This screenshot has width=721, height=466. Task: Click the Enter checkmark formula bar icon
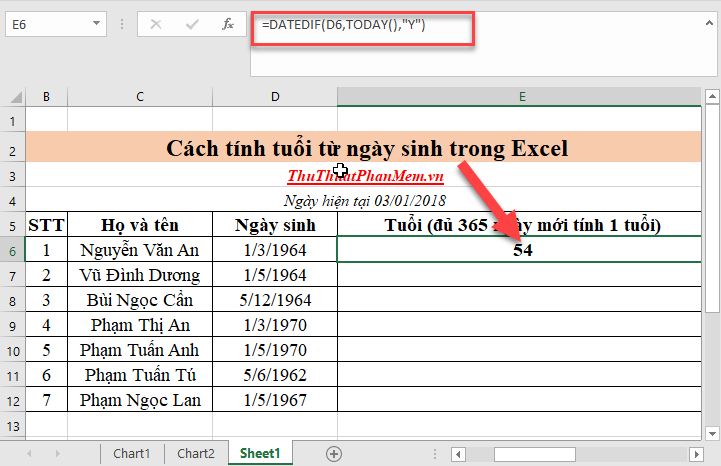[x=192, y=24]
